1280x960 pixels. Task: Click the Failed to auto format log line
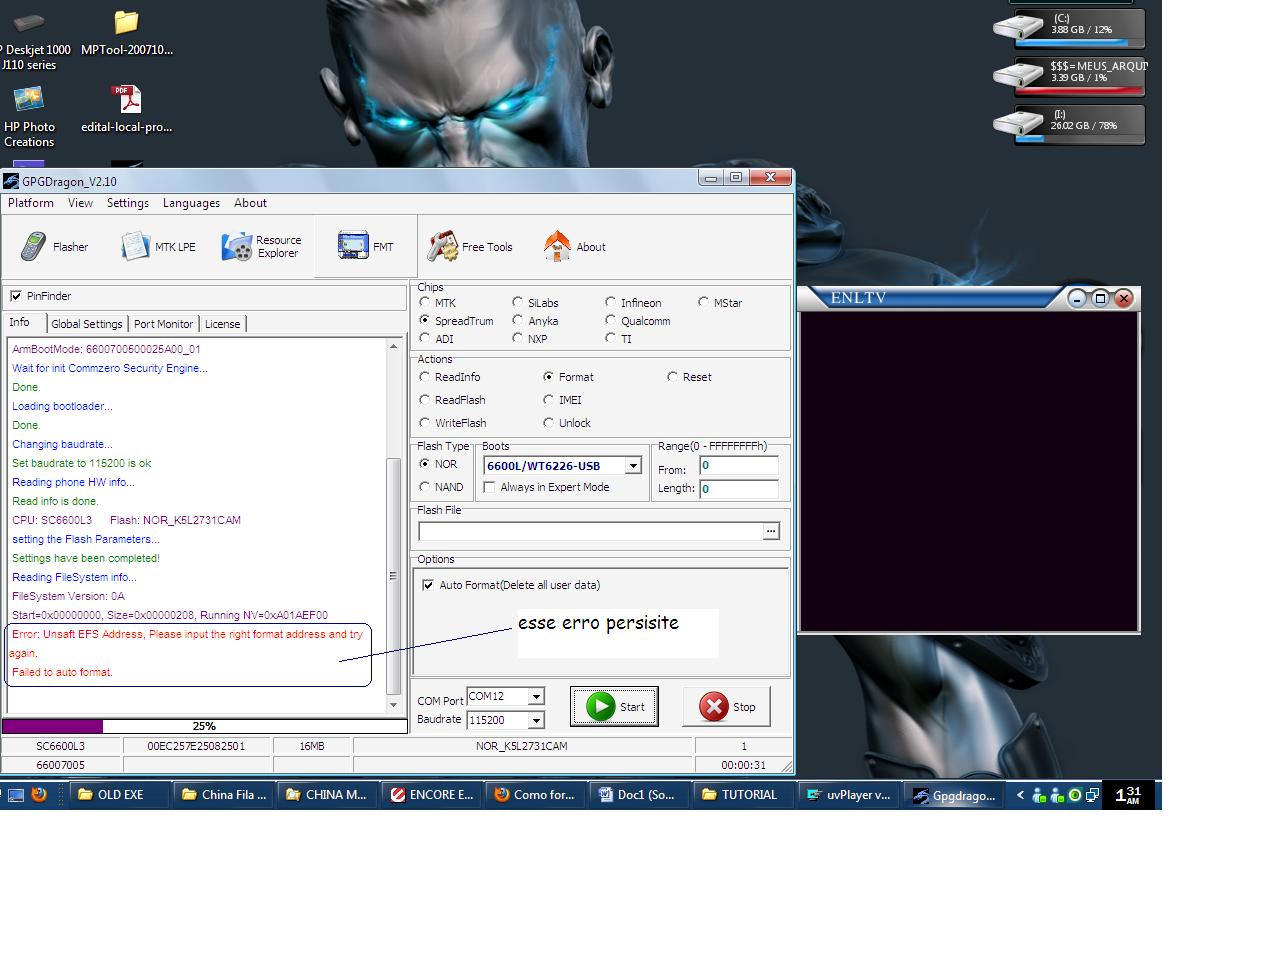(62, 672)
